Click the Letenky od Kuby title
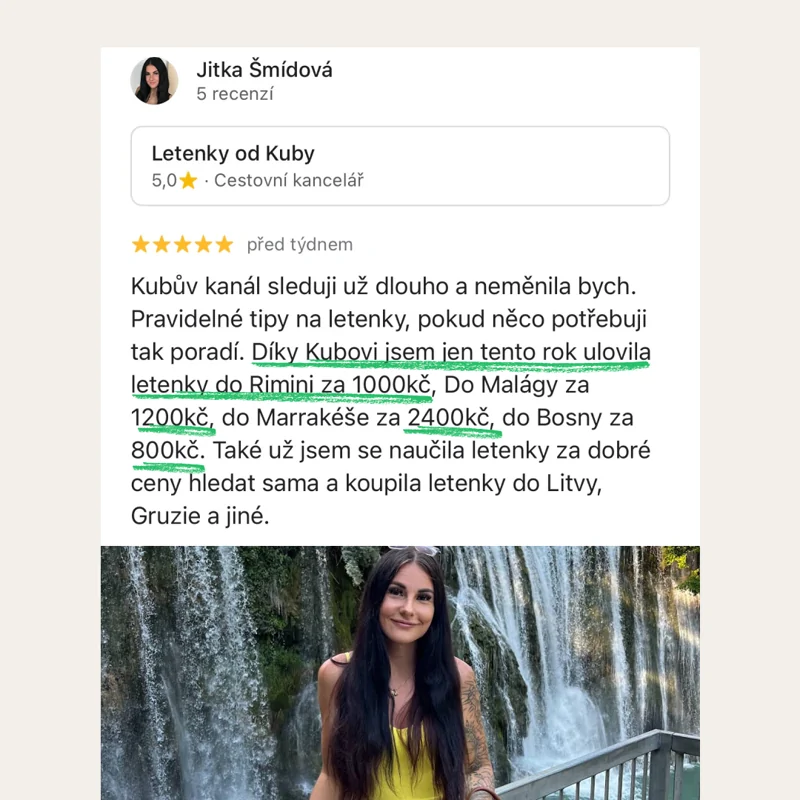The image size is (800, 800). pyautogui.click(x=233, y=153)
